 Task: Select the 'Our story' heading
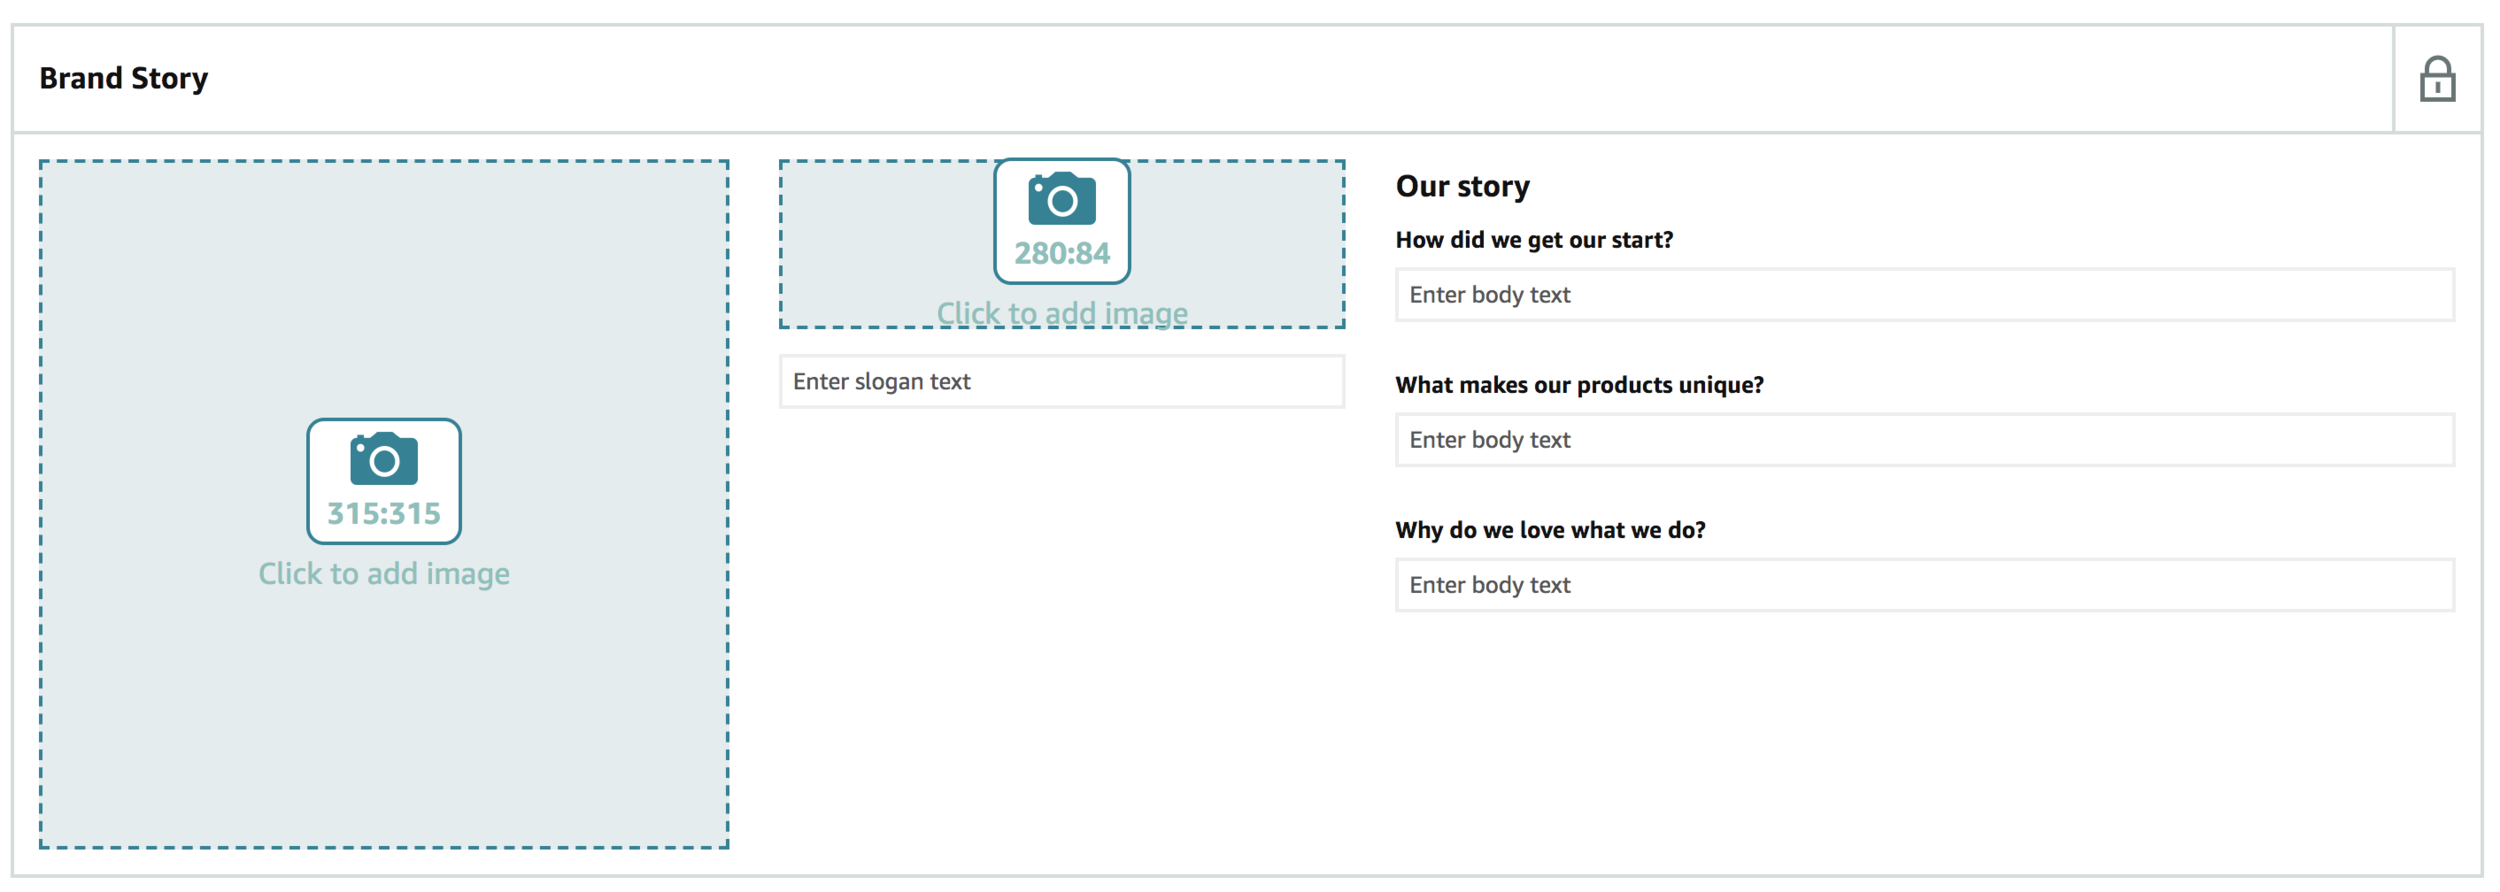[1462, 187]
